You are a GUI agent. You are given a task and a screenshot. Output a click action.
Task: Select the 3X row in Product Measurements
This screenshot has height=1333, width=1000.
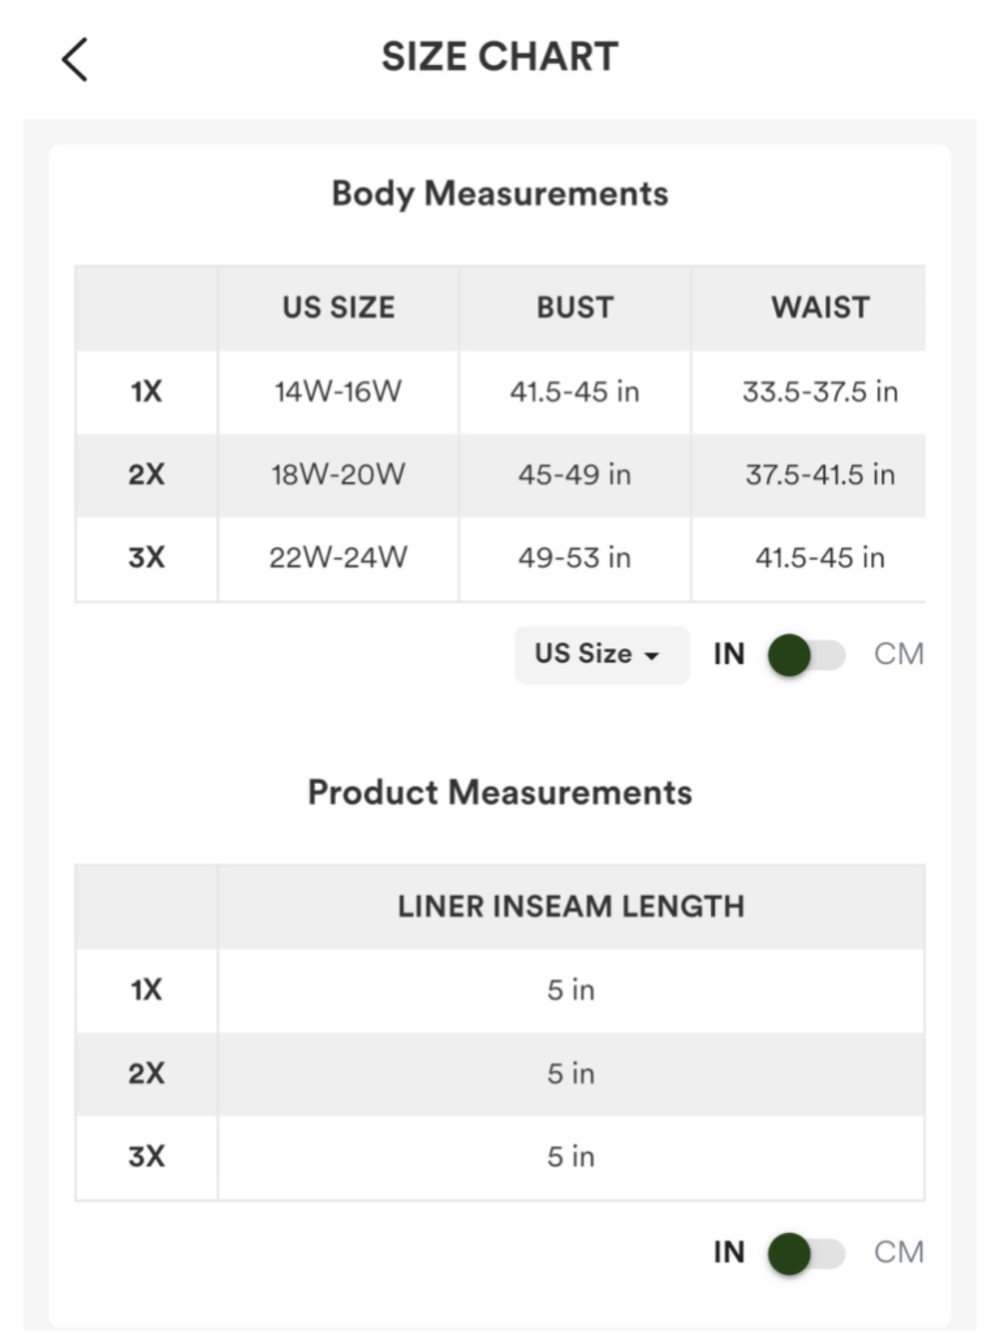coord(500,1157)
